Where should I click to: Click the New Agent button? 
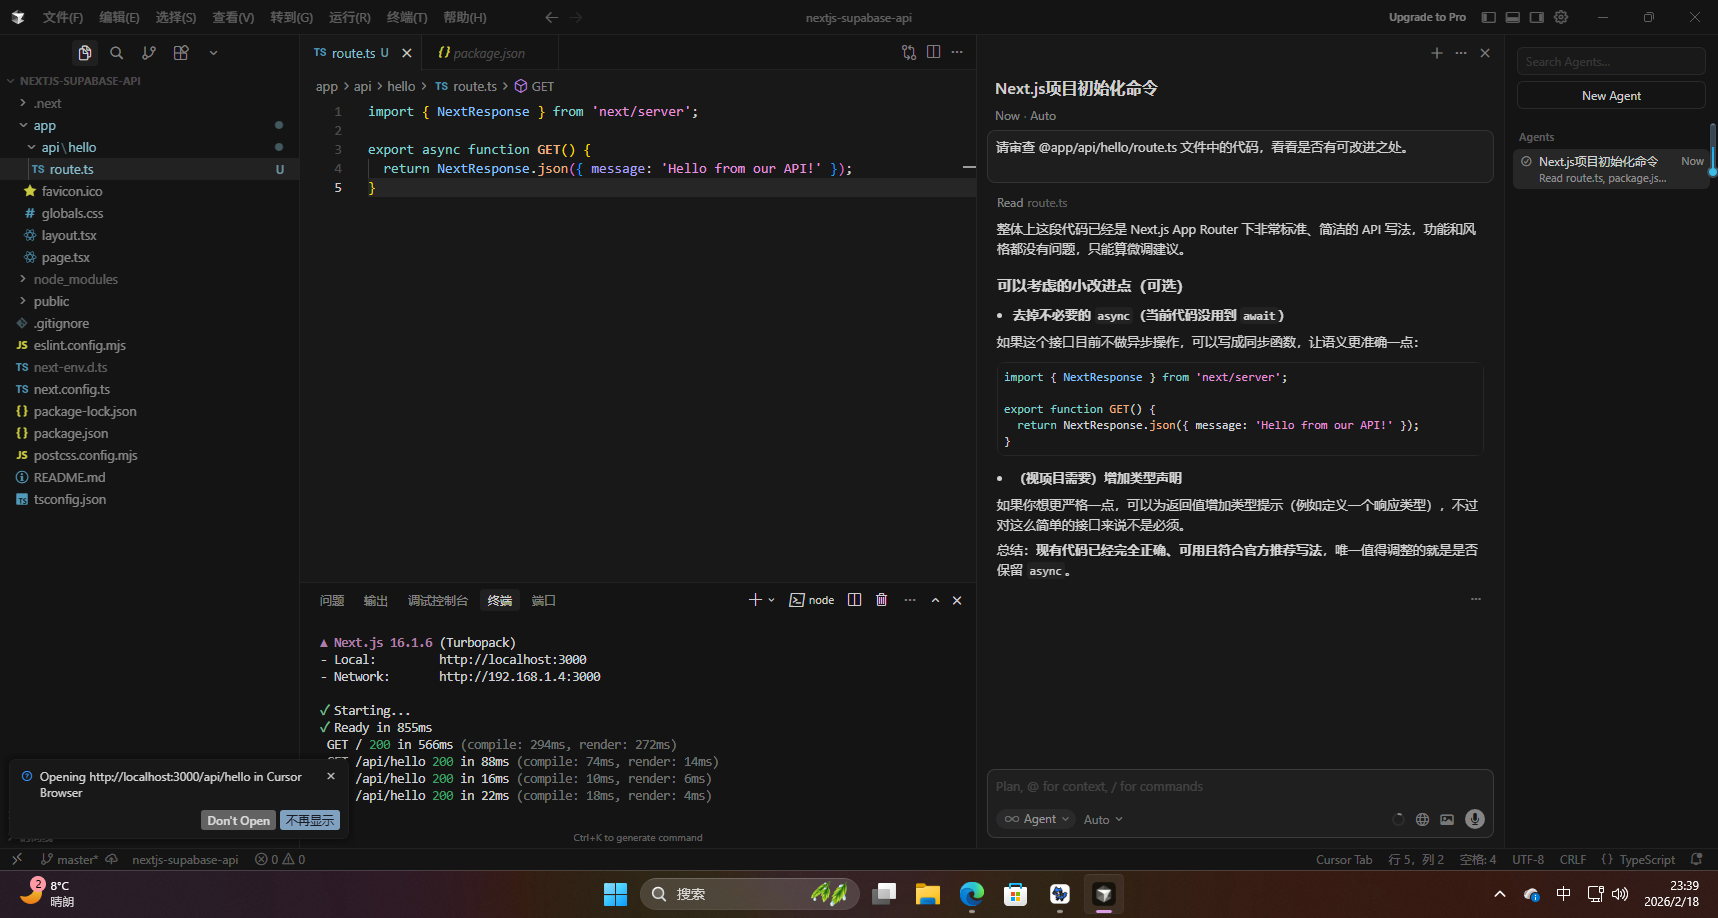pos(1611,95)
